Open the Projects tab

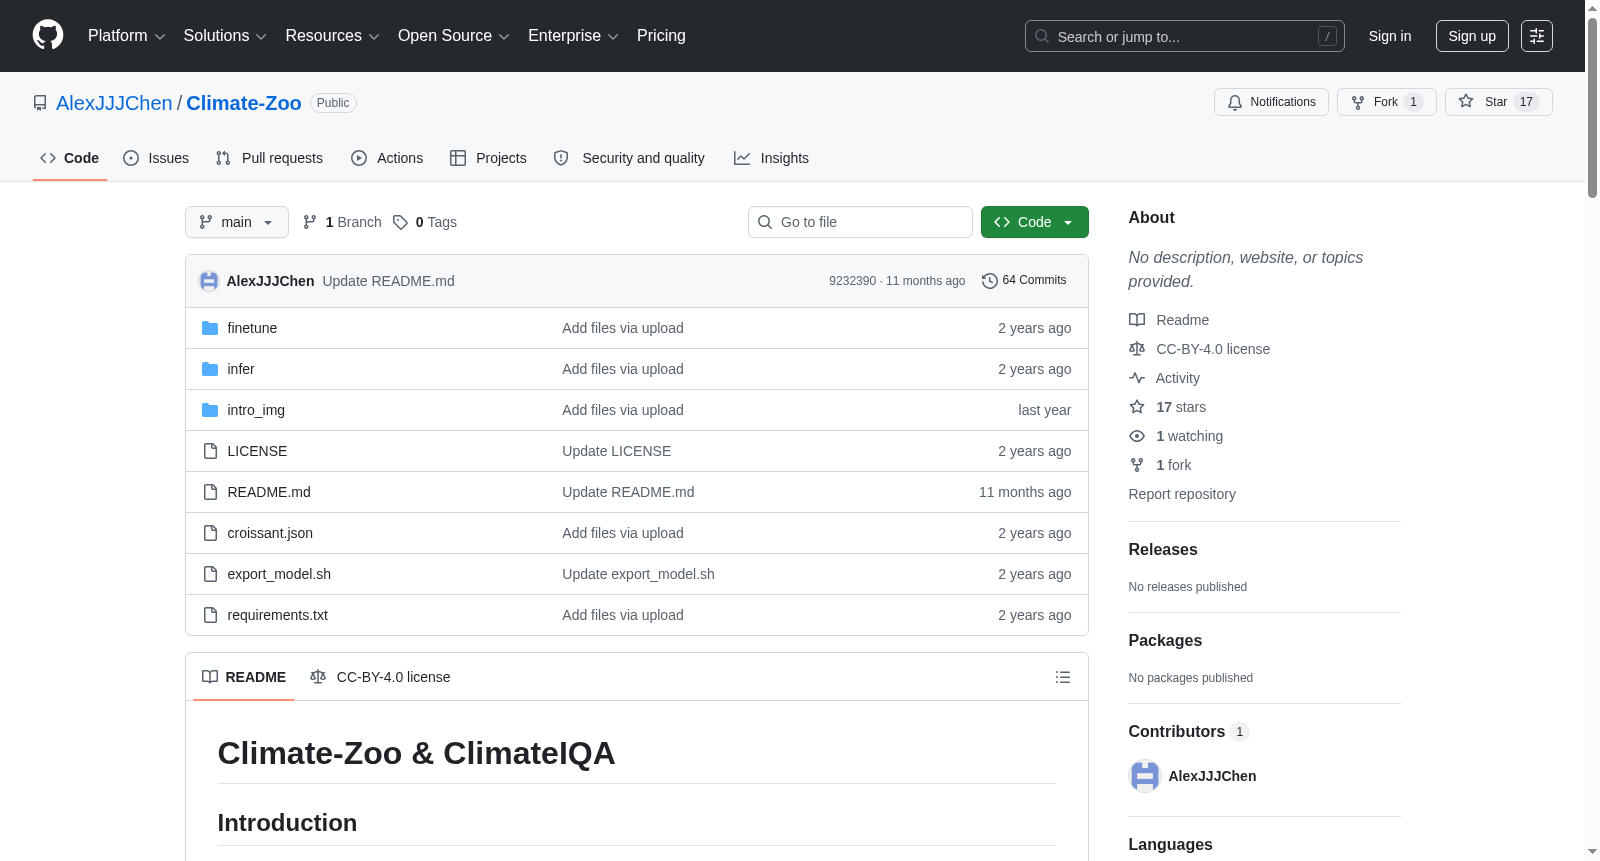[488, 158]
